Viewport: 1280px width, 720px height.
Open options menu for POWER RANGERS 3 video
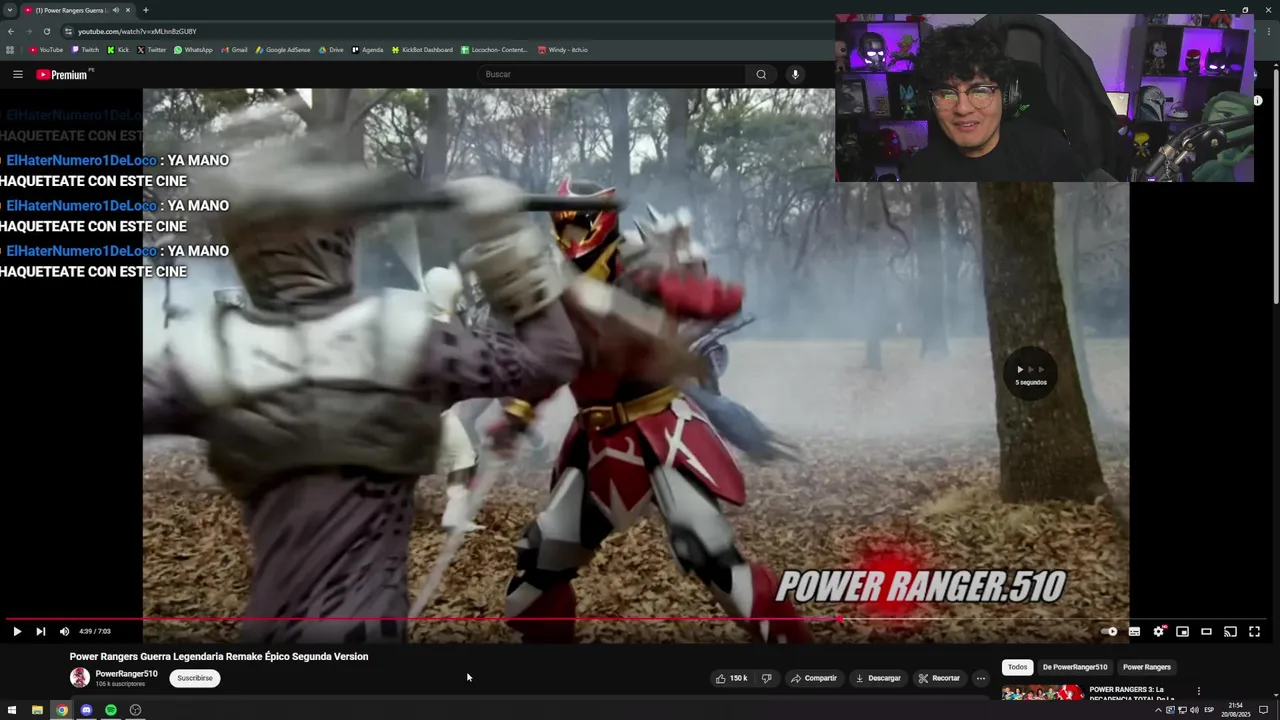[x=1198, y=691]
